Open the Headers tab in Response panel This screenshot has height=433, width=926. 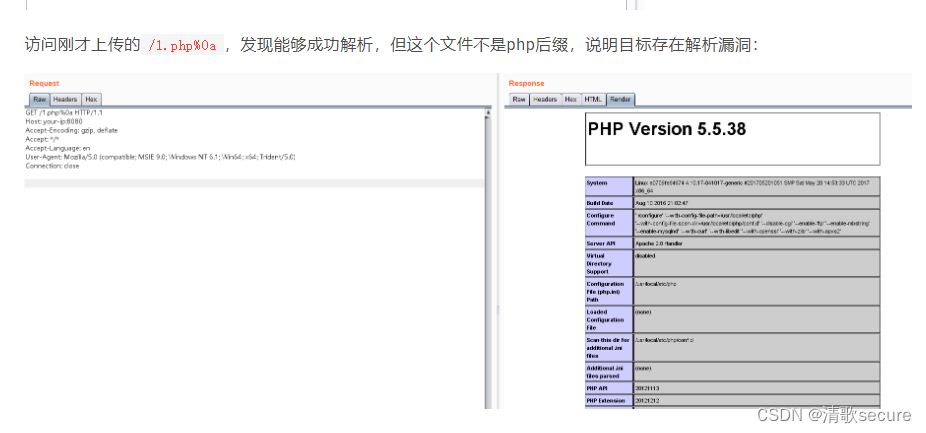point(544,99)
